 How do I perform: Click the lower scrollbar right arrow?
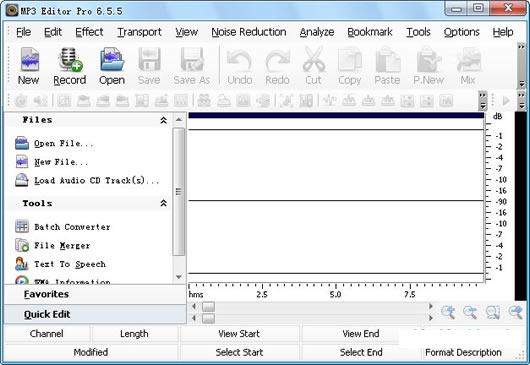coord(431,318)
